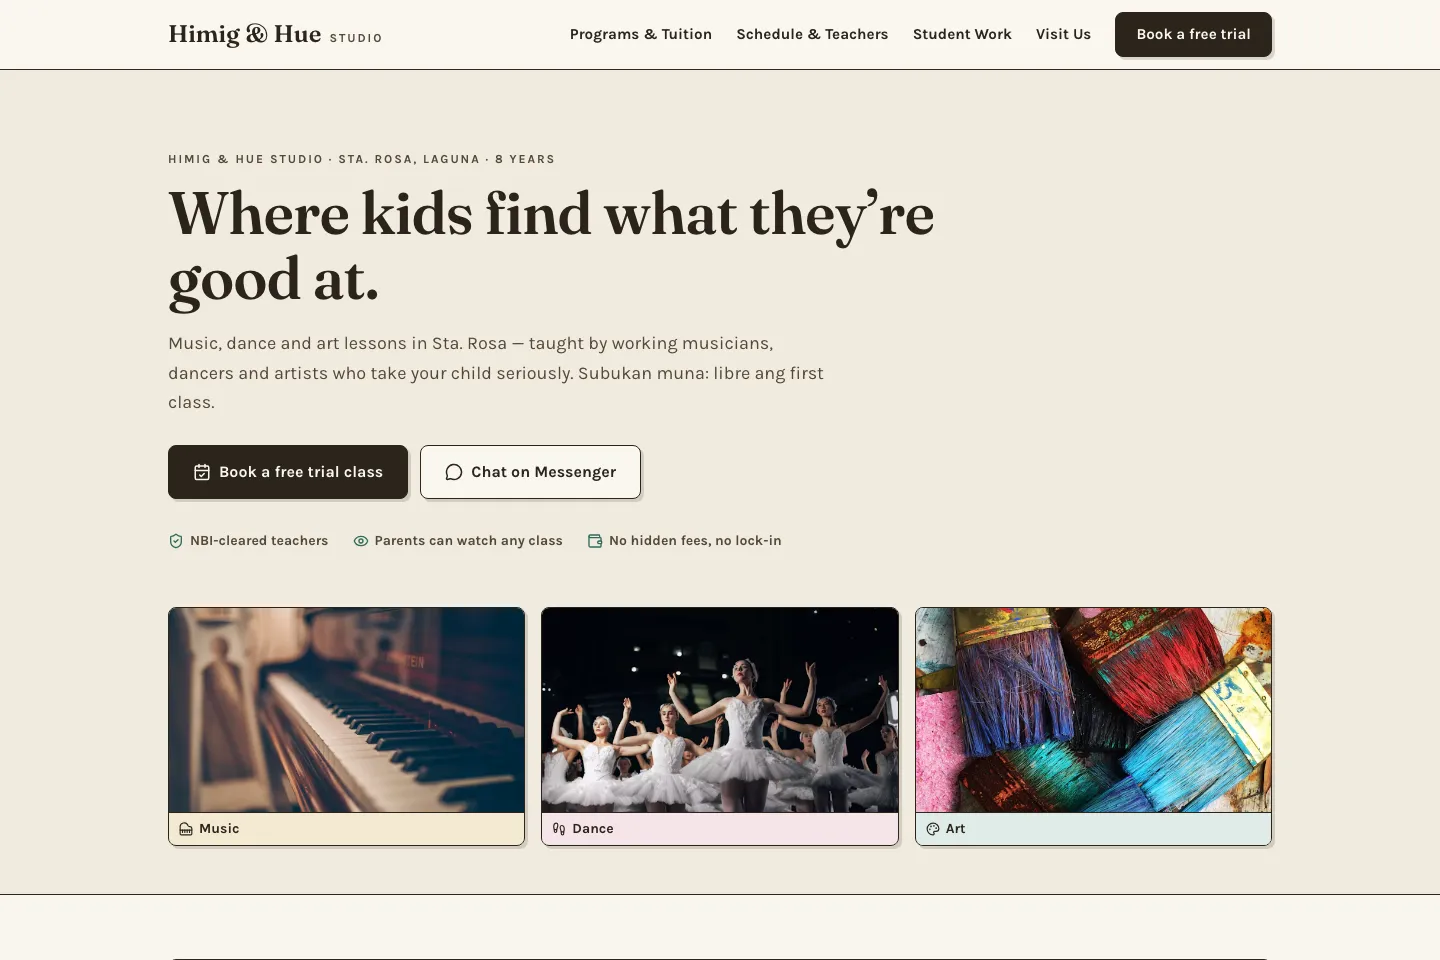Open the piano keyboard Music photo
Screen dimensions: 1440x960
tap(346, 710)
